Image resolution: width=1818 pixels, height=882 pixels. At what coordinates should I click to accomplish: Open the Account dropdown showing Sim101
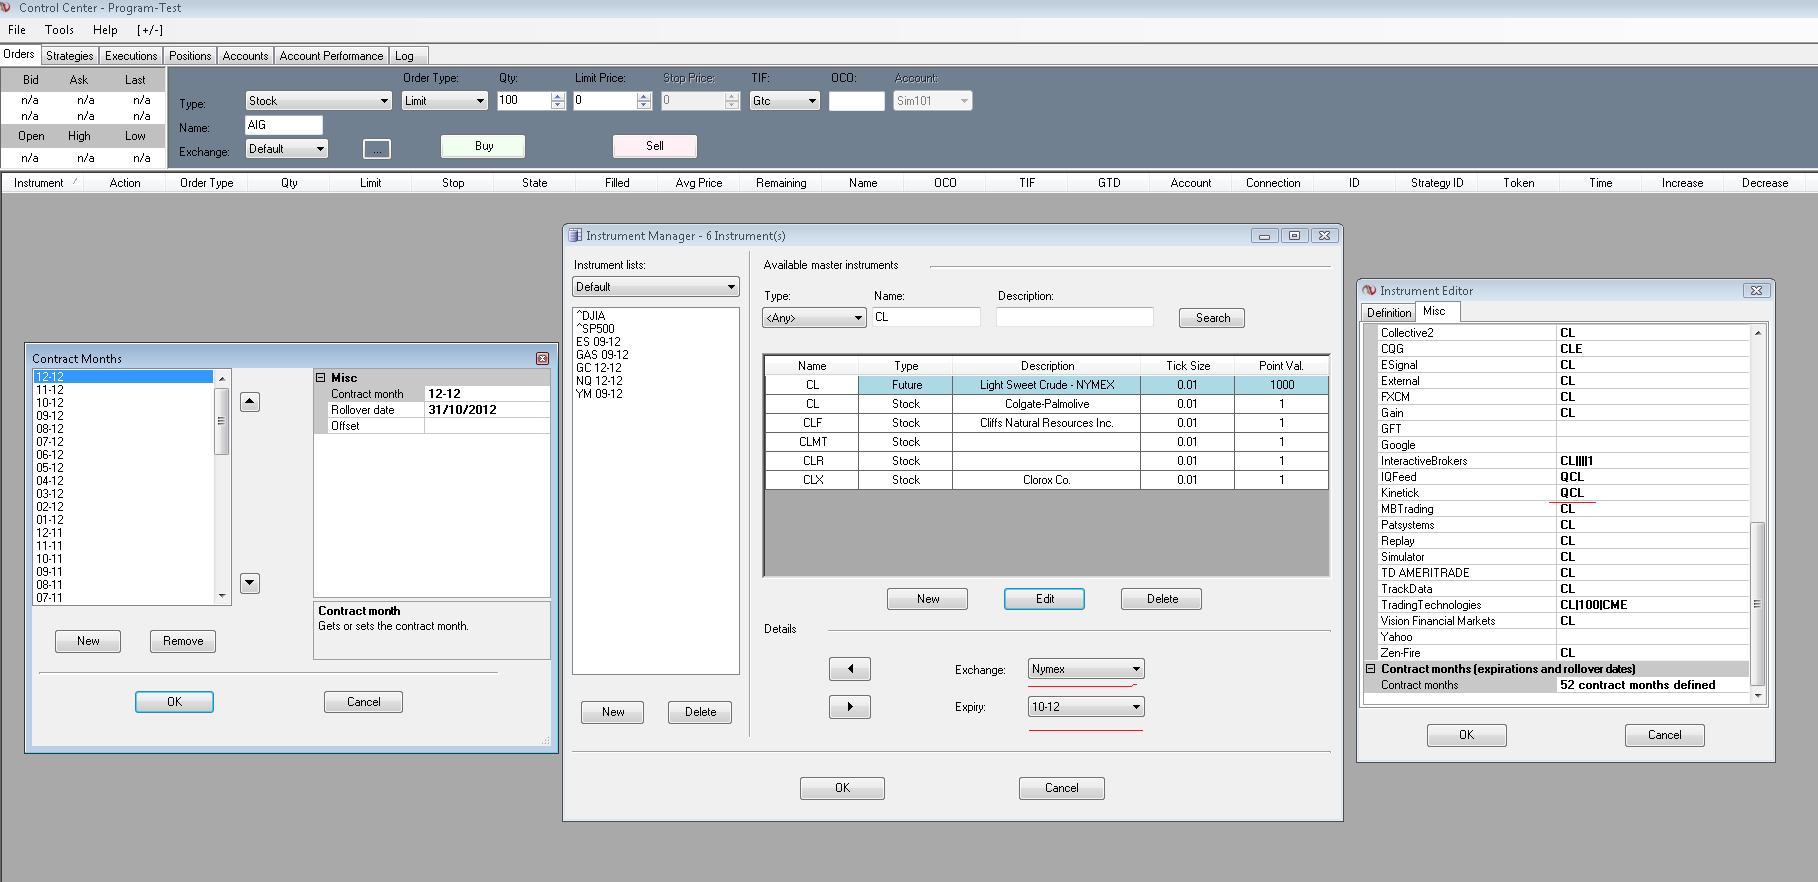pyautogui.click(x=933, y=101)
